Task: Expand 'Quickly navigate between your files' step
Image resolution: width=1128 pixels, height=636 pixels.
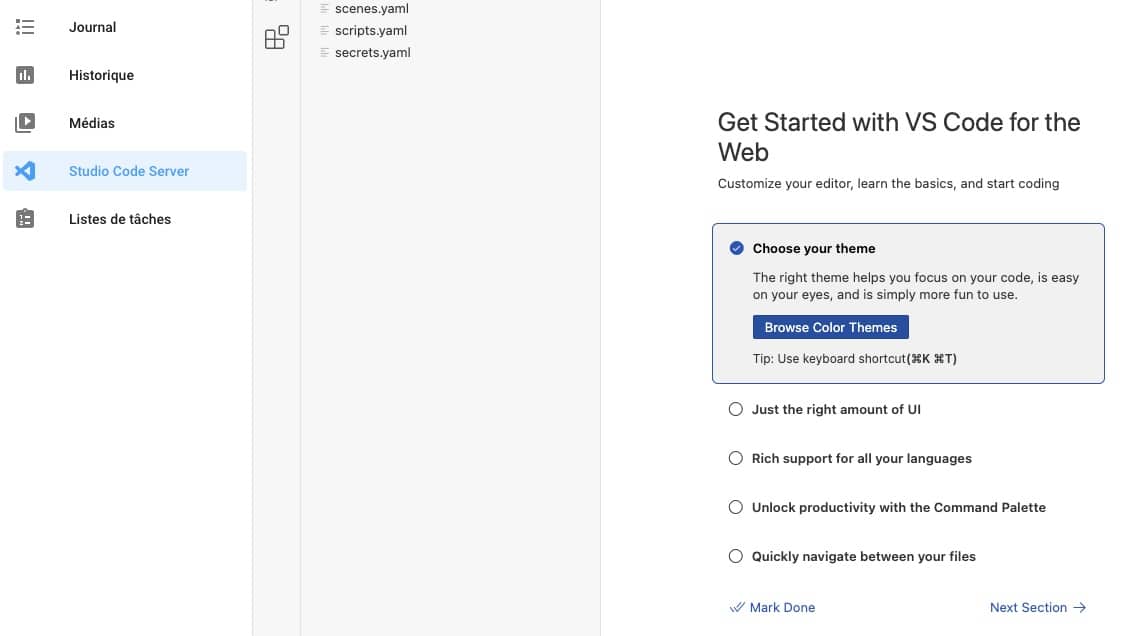Action: point(863,556)
